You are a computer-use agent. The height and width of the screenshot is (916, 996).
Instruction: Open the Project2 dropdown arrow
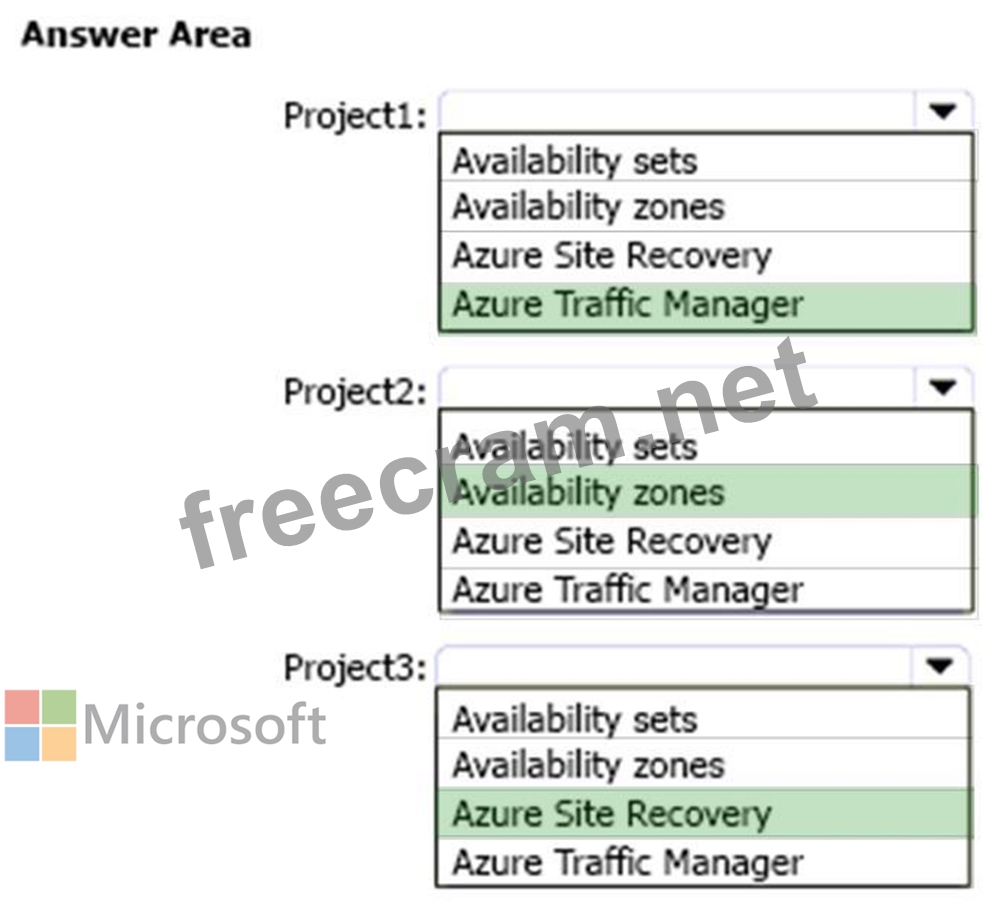point(943,387)
